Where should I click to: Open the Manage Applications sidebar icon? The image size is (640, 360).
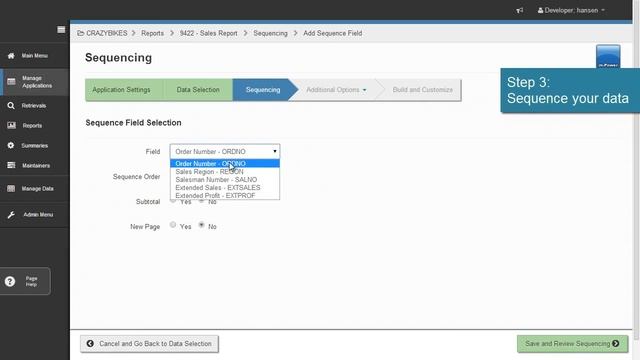coord(11,82)
